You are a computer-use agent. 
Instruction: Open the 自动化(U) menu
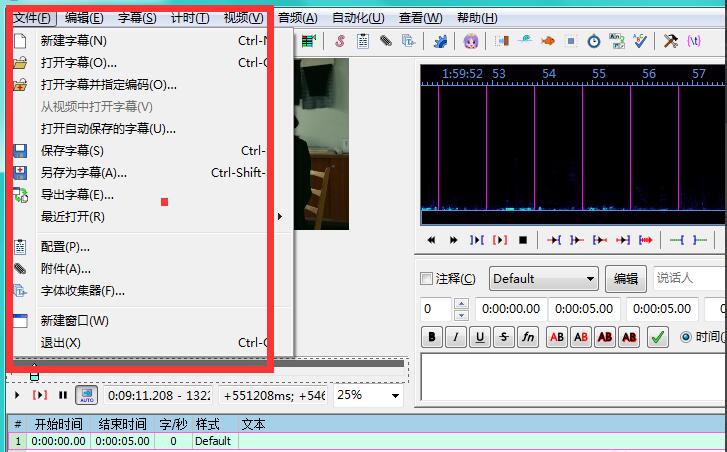[x=357, y=18]
